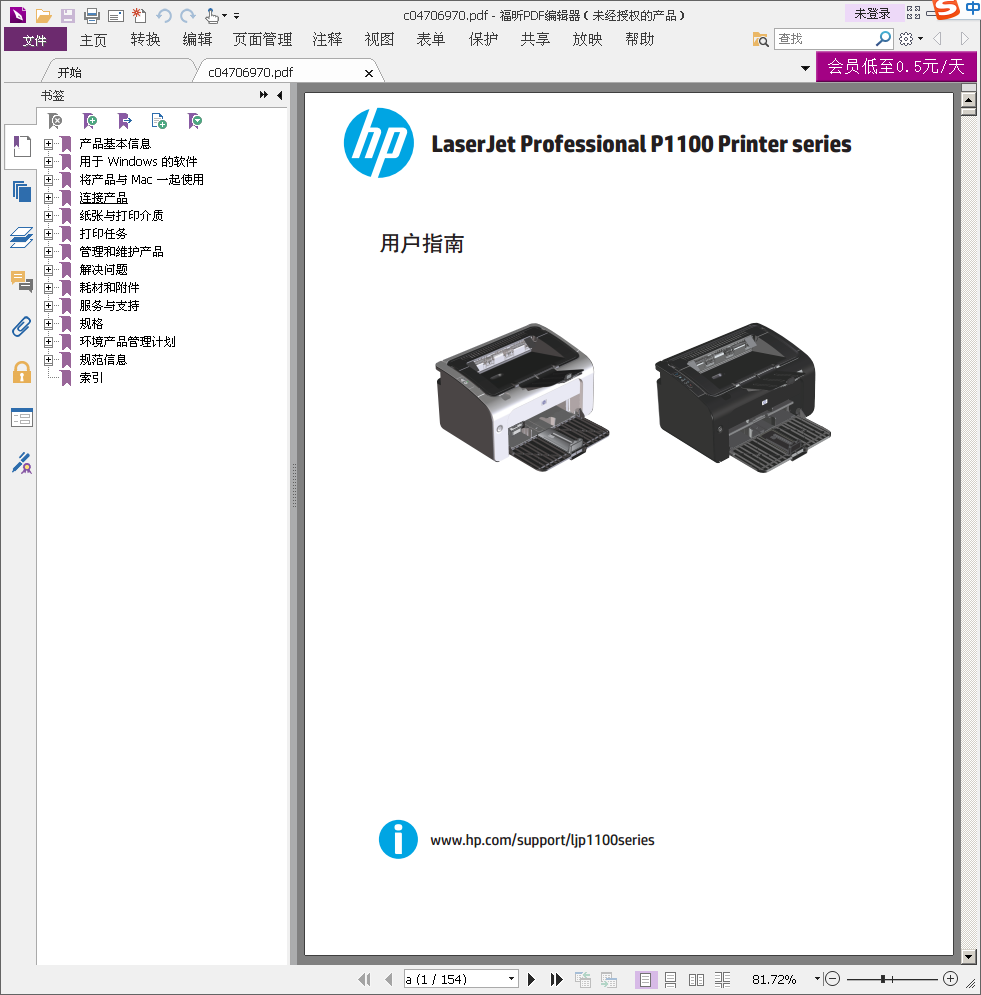Click the undo arrow icon
This screenshot has height=995, width=981.
tap(164, 15)
